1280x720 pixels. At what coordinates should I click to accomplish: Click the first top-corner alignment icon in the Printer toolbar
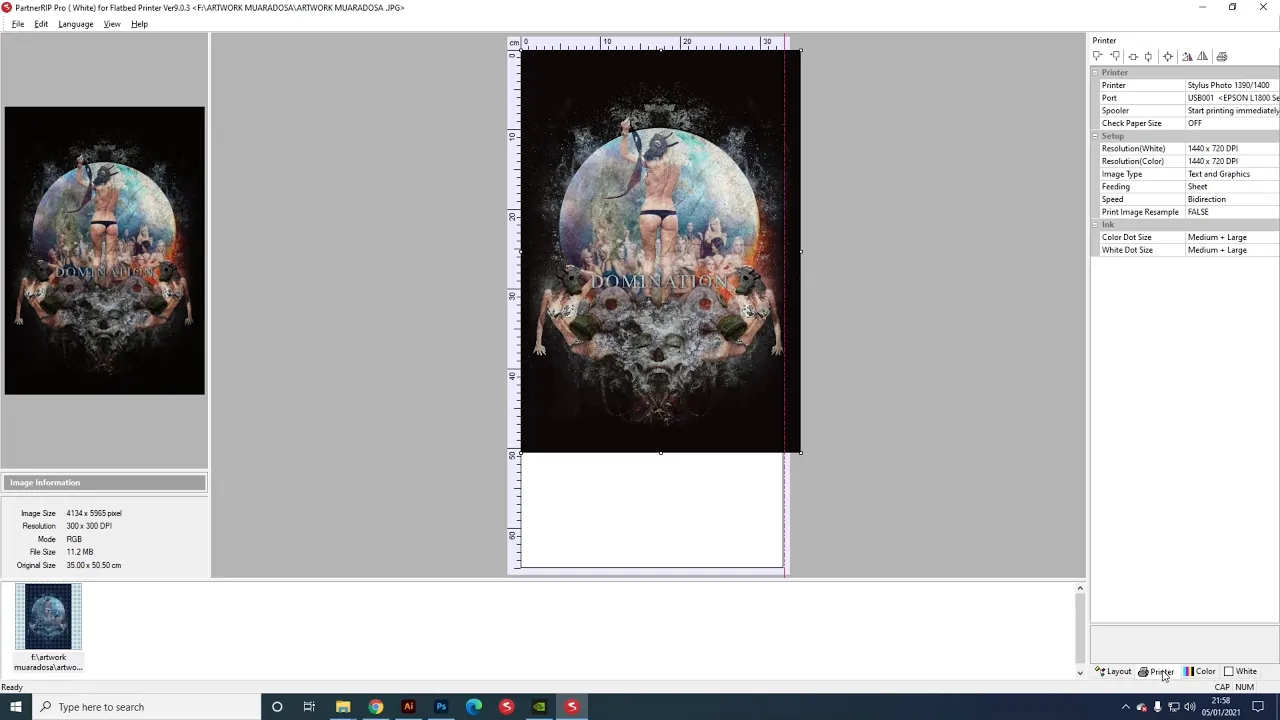[1098, 57]
